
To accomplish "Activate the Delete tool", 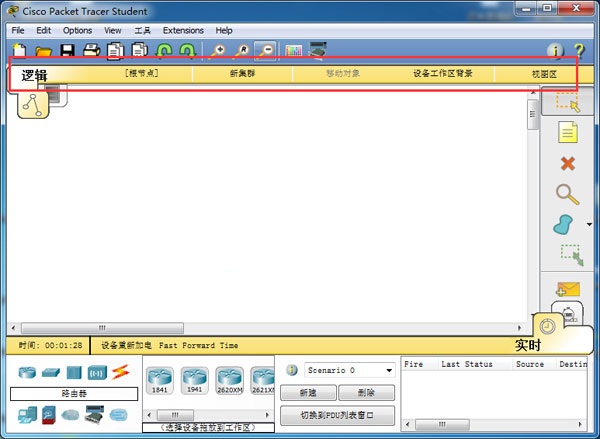I will [x=568, y=164].
